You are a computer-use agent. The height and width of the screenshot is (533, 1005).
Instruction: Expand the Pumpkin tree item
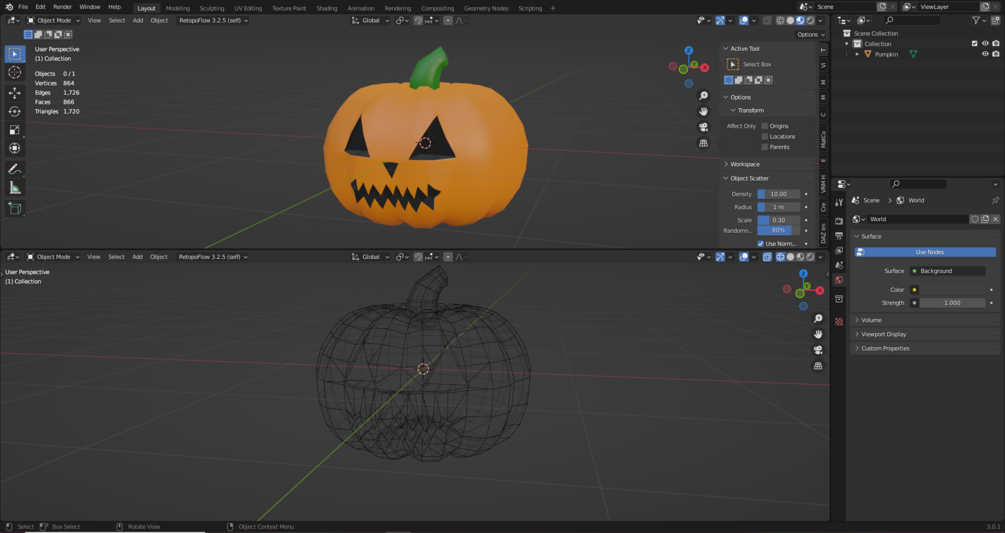[x=857, y=54]
